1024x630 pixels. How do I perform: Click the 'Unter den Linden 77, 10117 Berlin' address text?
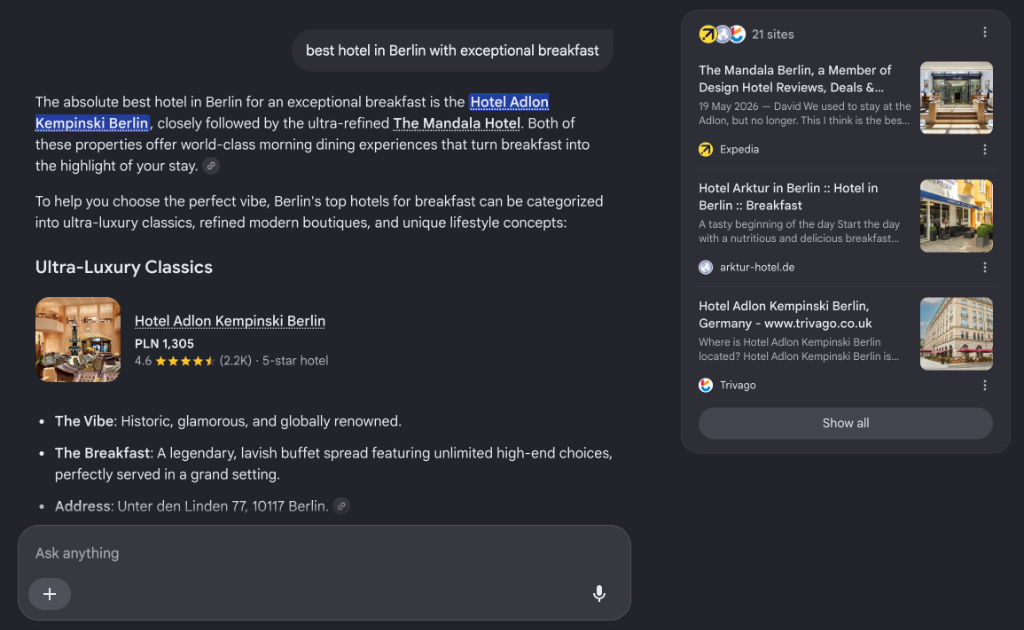pos(223,506)
